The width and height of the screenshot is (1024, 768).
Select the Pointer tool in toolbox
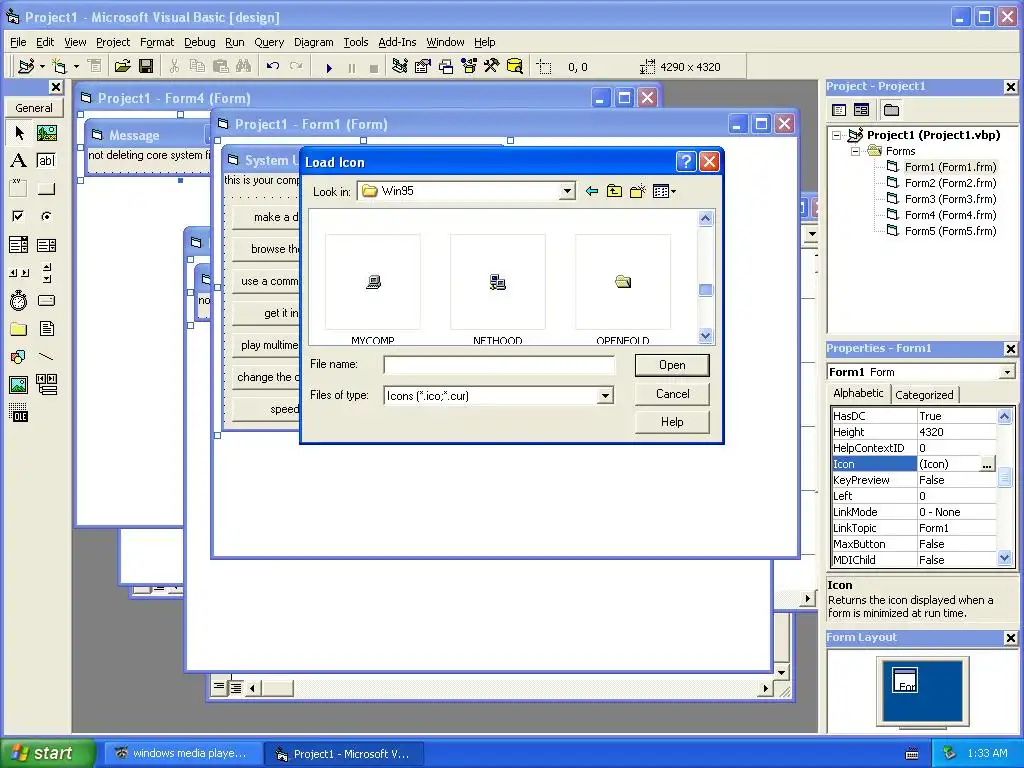point(19,133)
